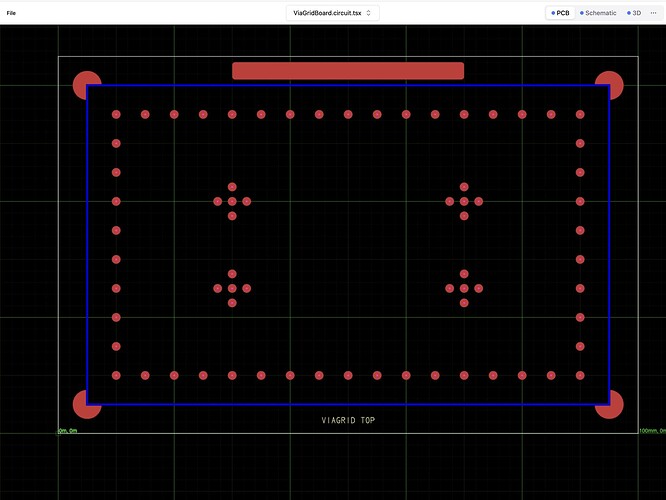Select the long red rectangular pad at top

[x=348, y=71]
